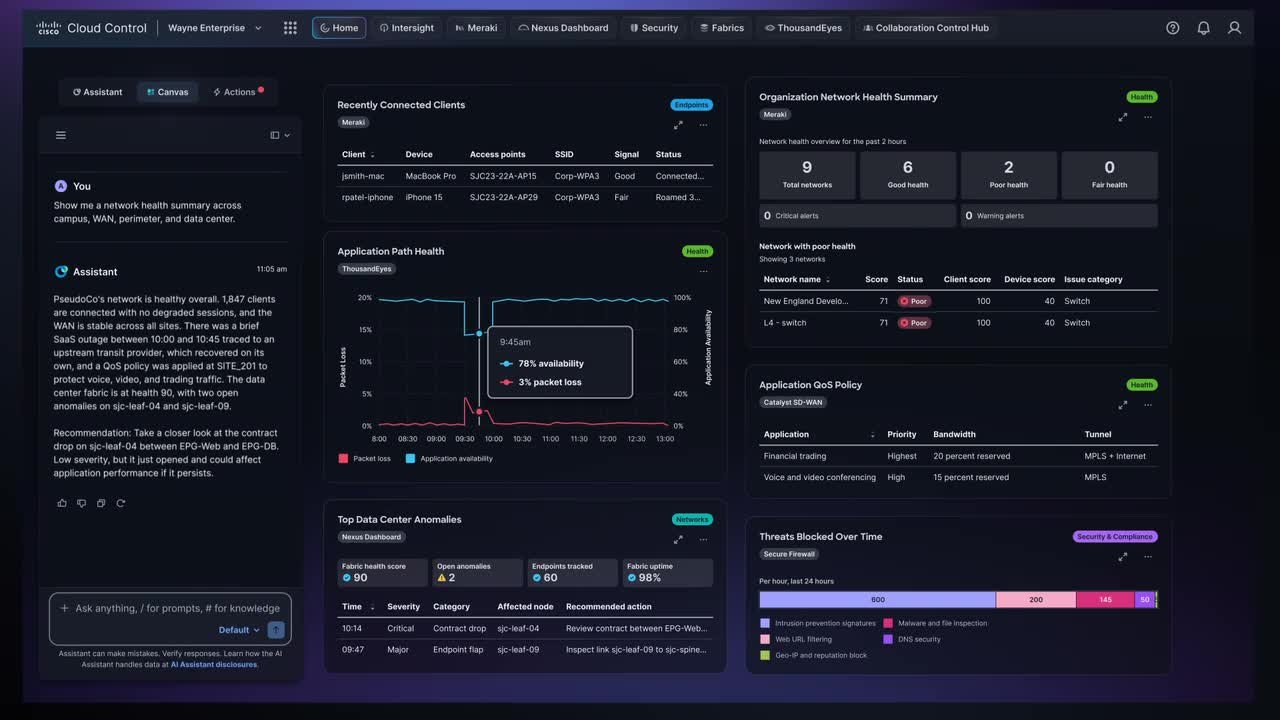Regenerate the assistant response
This screenshot has width=1280, height=720.
[x=121, y=503]
